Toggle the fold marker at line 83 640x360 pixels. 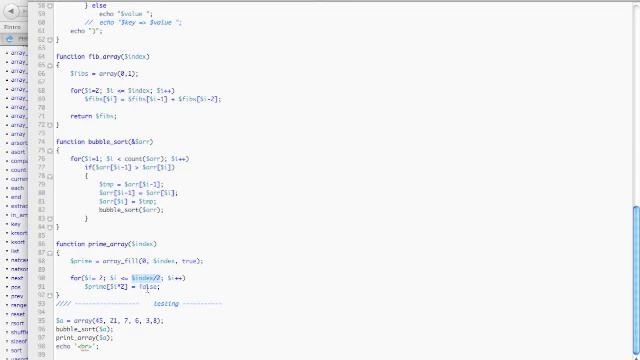coord(50,219)
